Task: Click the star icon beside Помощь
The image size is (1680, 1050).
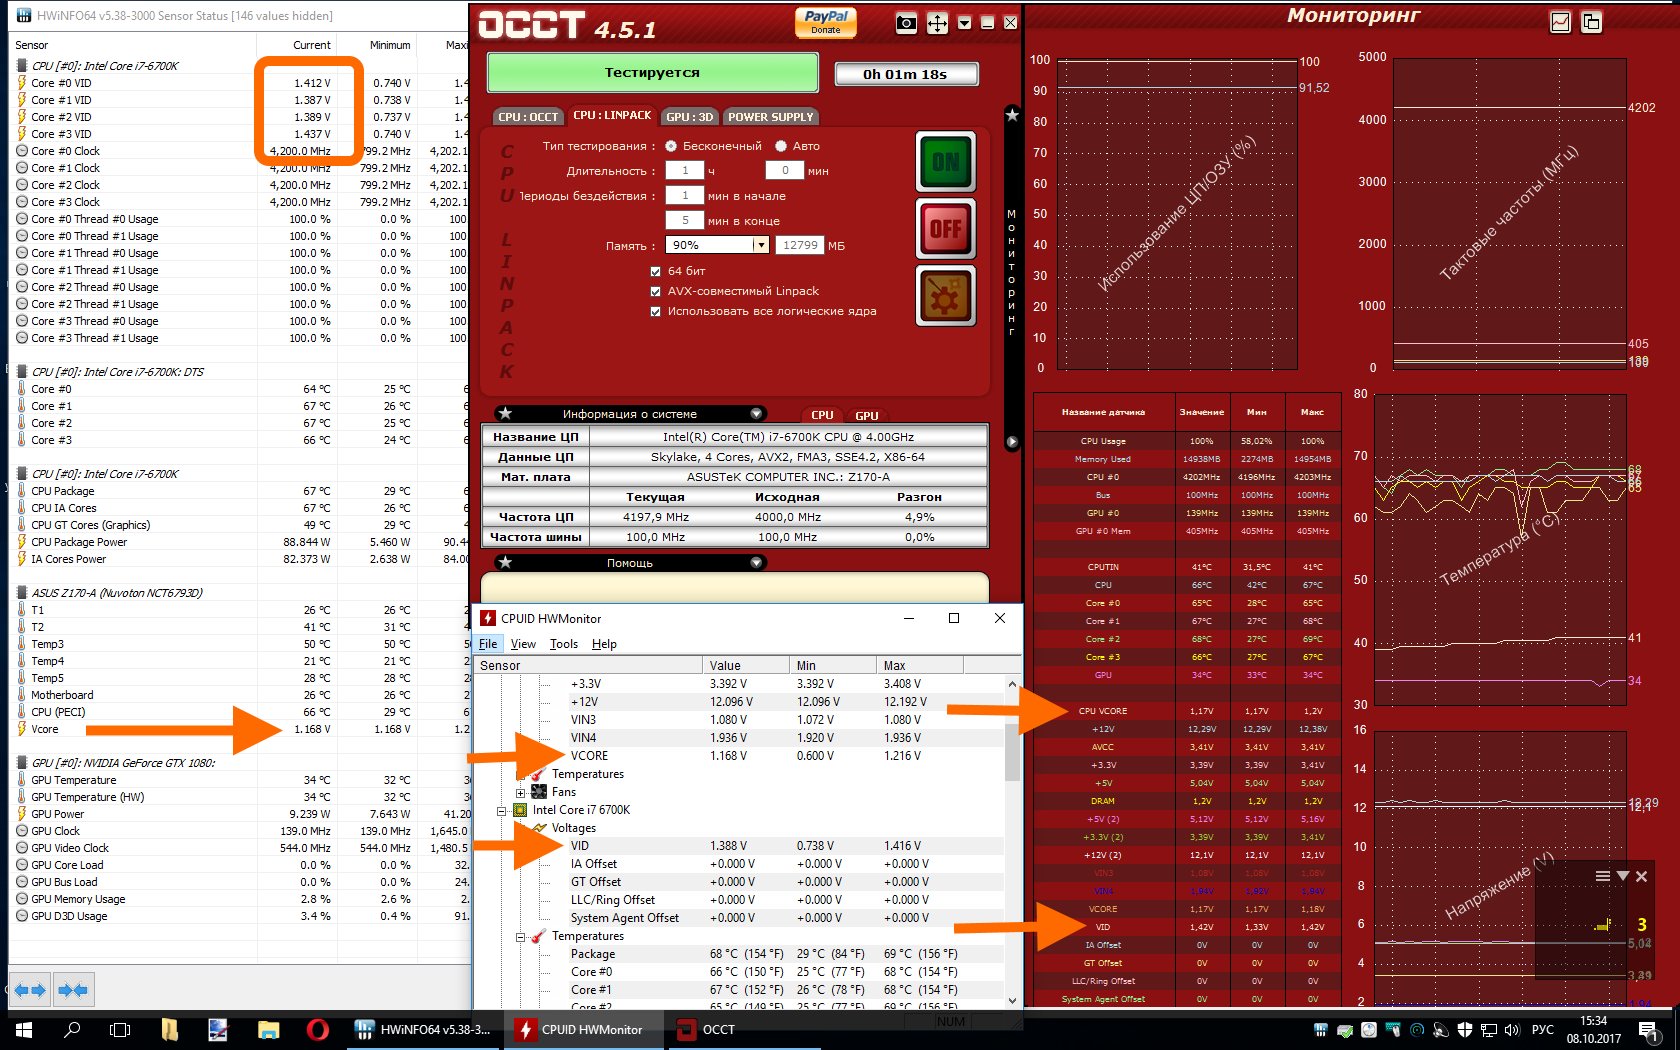Action: click(506, 563)
